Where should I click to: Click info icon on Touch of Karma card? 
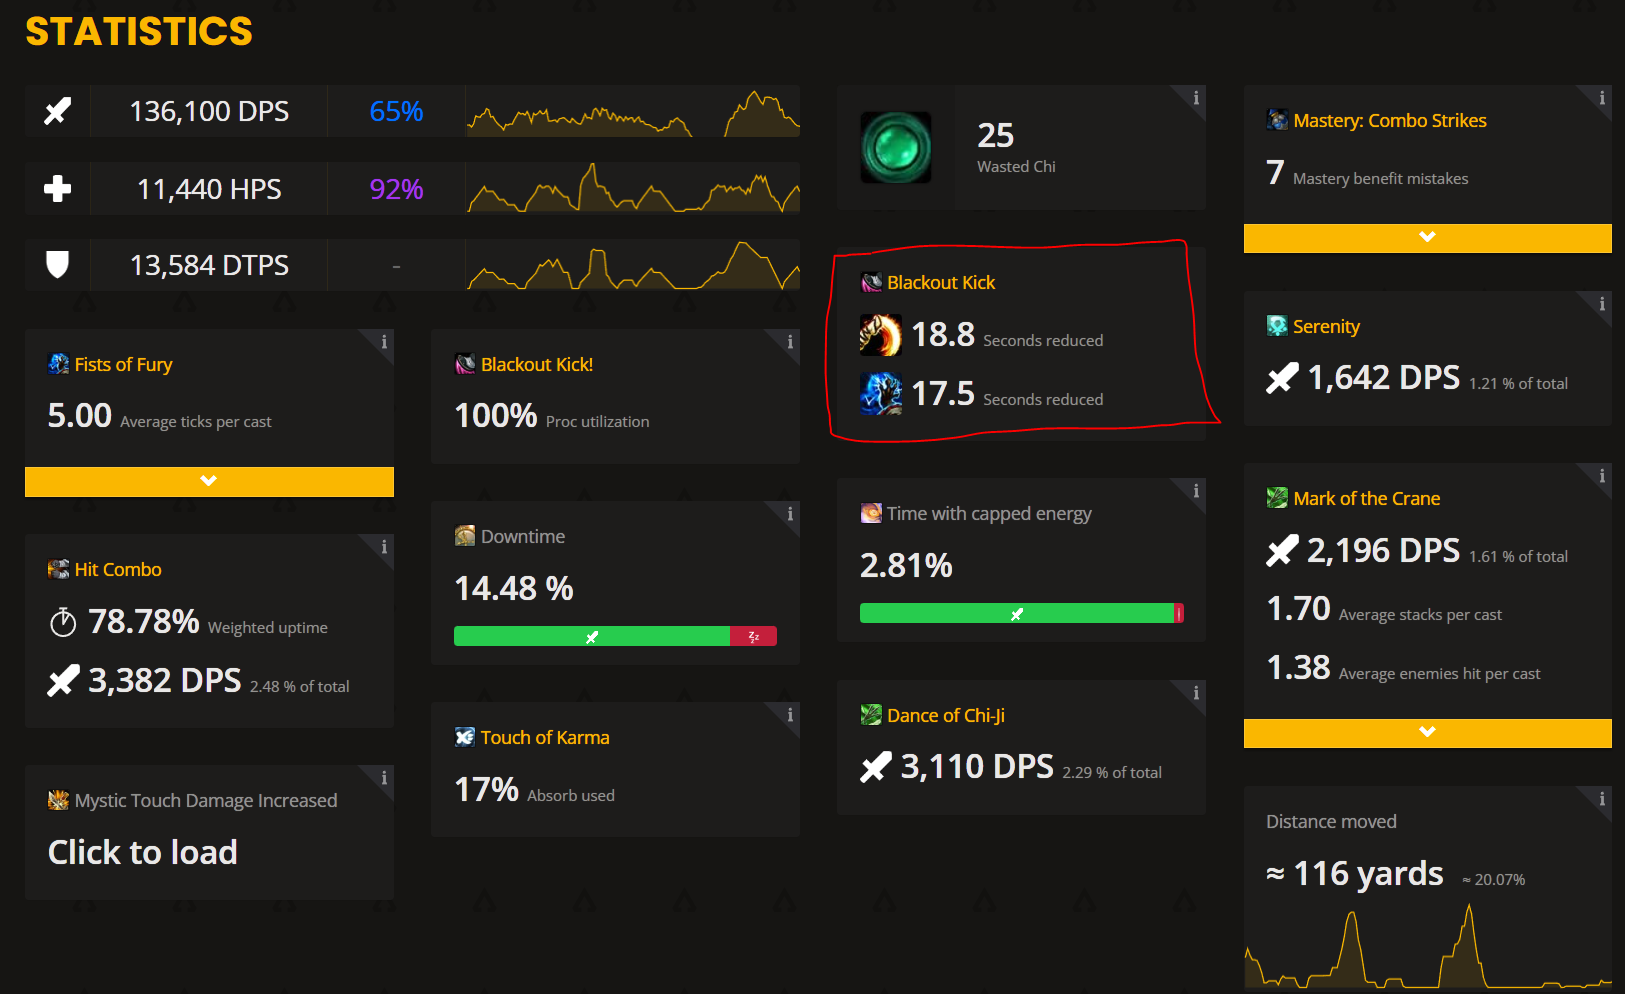(790, 715)
